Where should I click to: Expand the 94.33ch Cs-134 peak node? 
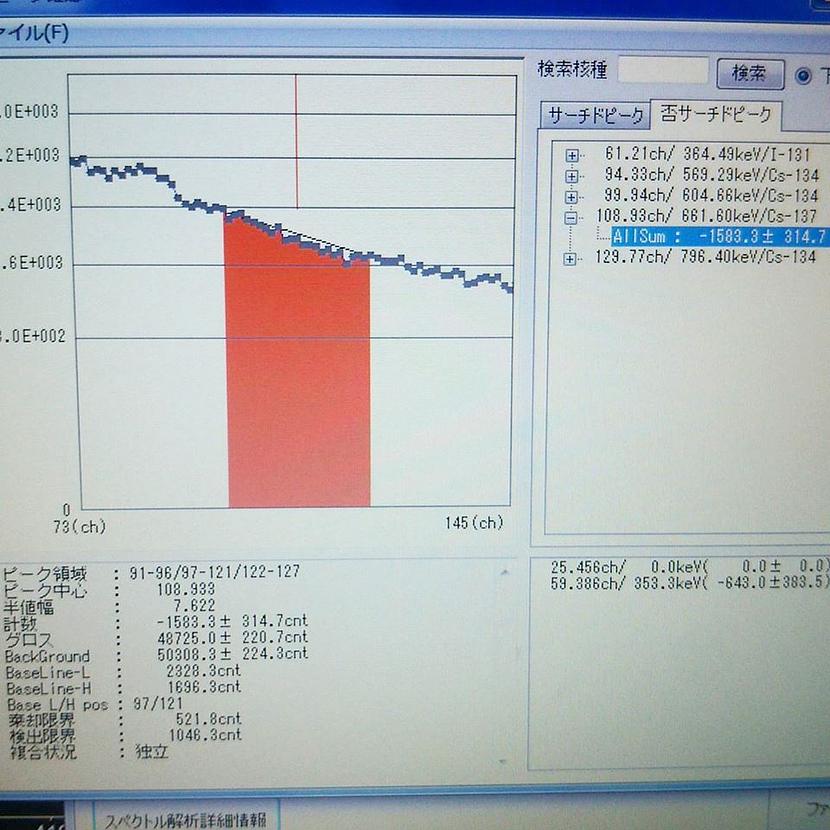click(x=572, y=176)
